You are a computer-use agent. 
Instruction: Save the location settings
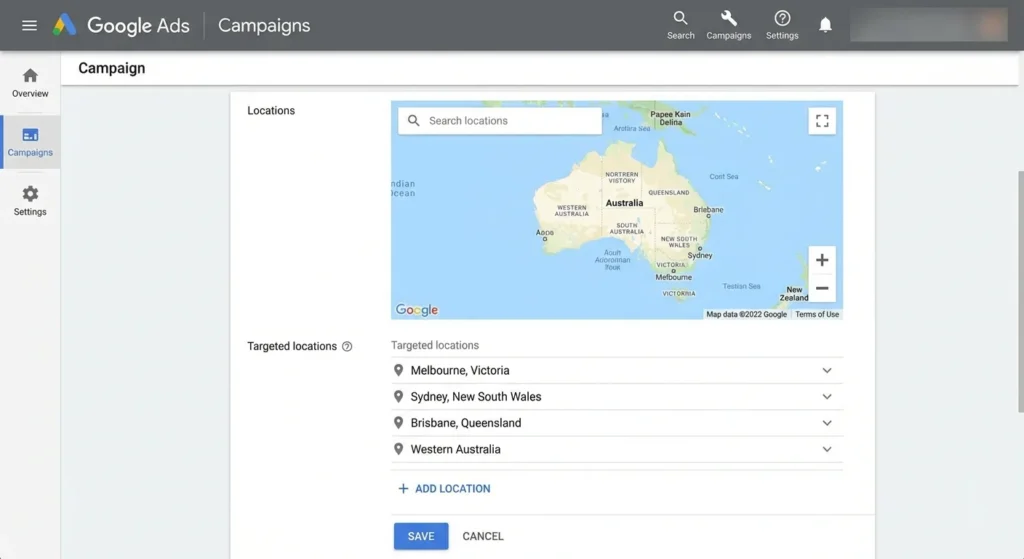421,536
